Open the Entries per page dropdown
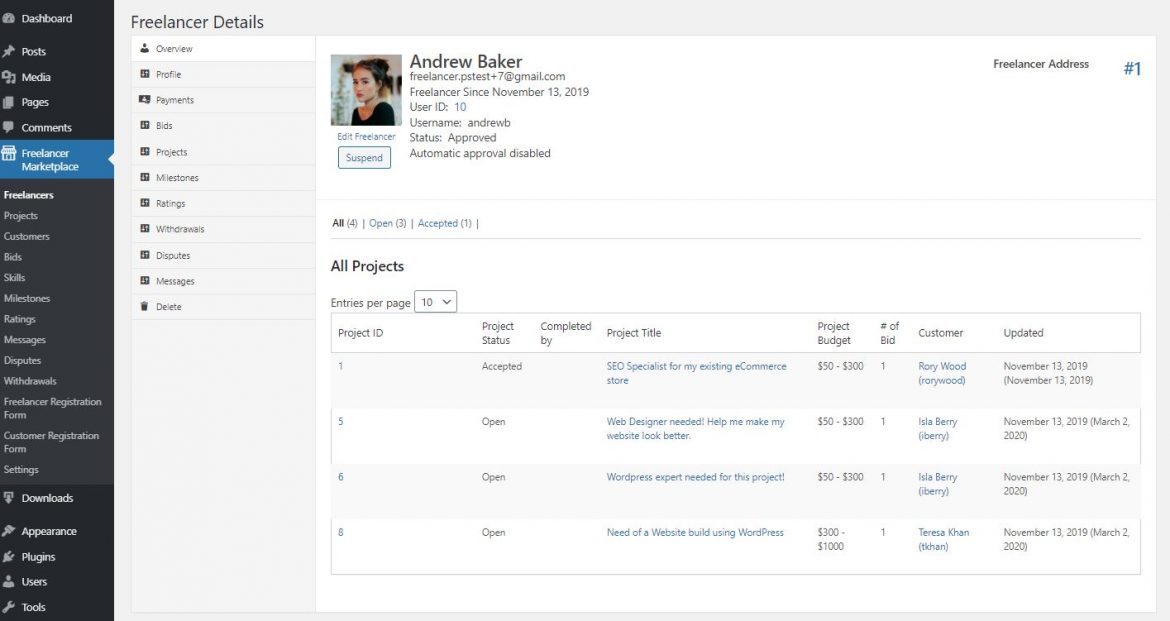Viewport: 1170px width, 621px height. [435, 300]
